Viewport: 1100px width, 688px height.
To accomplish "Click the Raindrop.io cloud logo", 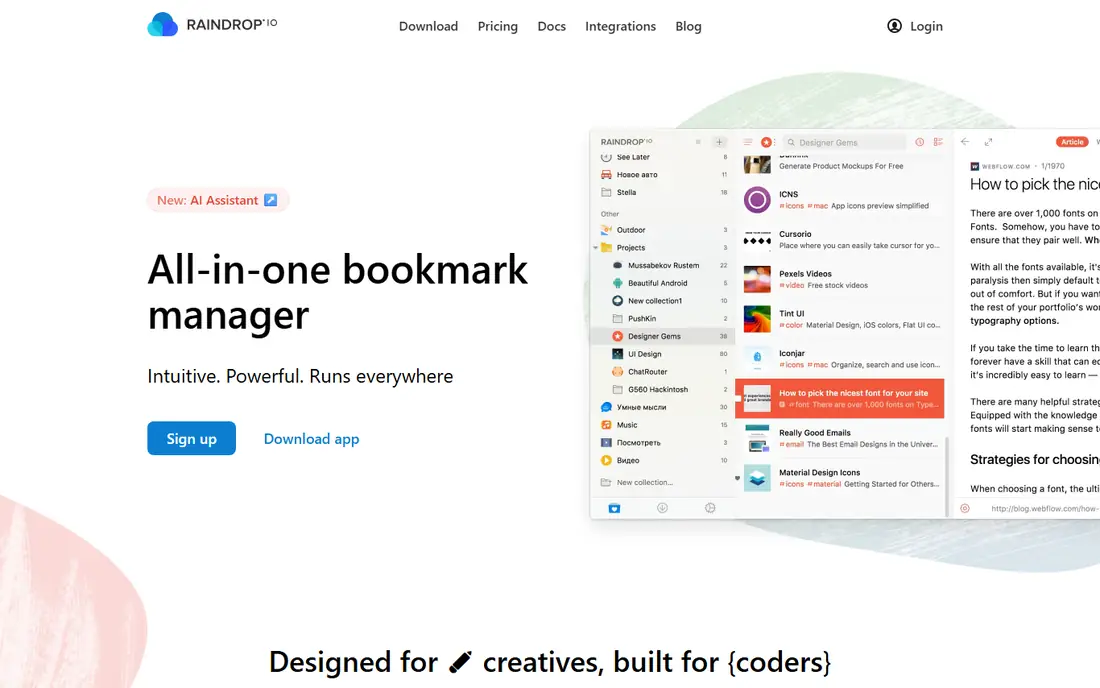I will (x=163, y=25).
